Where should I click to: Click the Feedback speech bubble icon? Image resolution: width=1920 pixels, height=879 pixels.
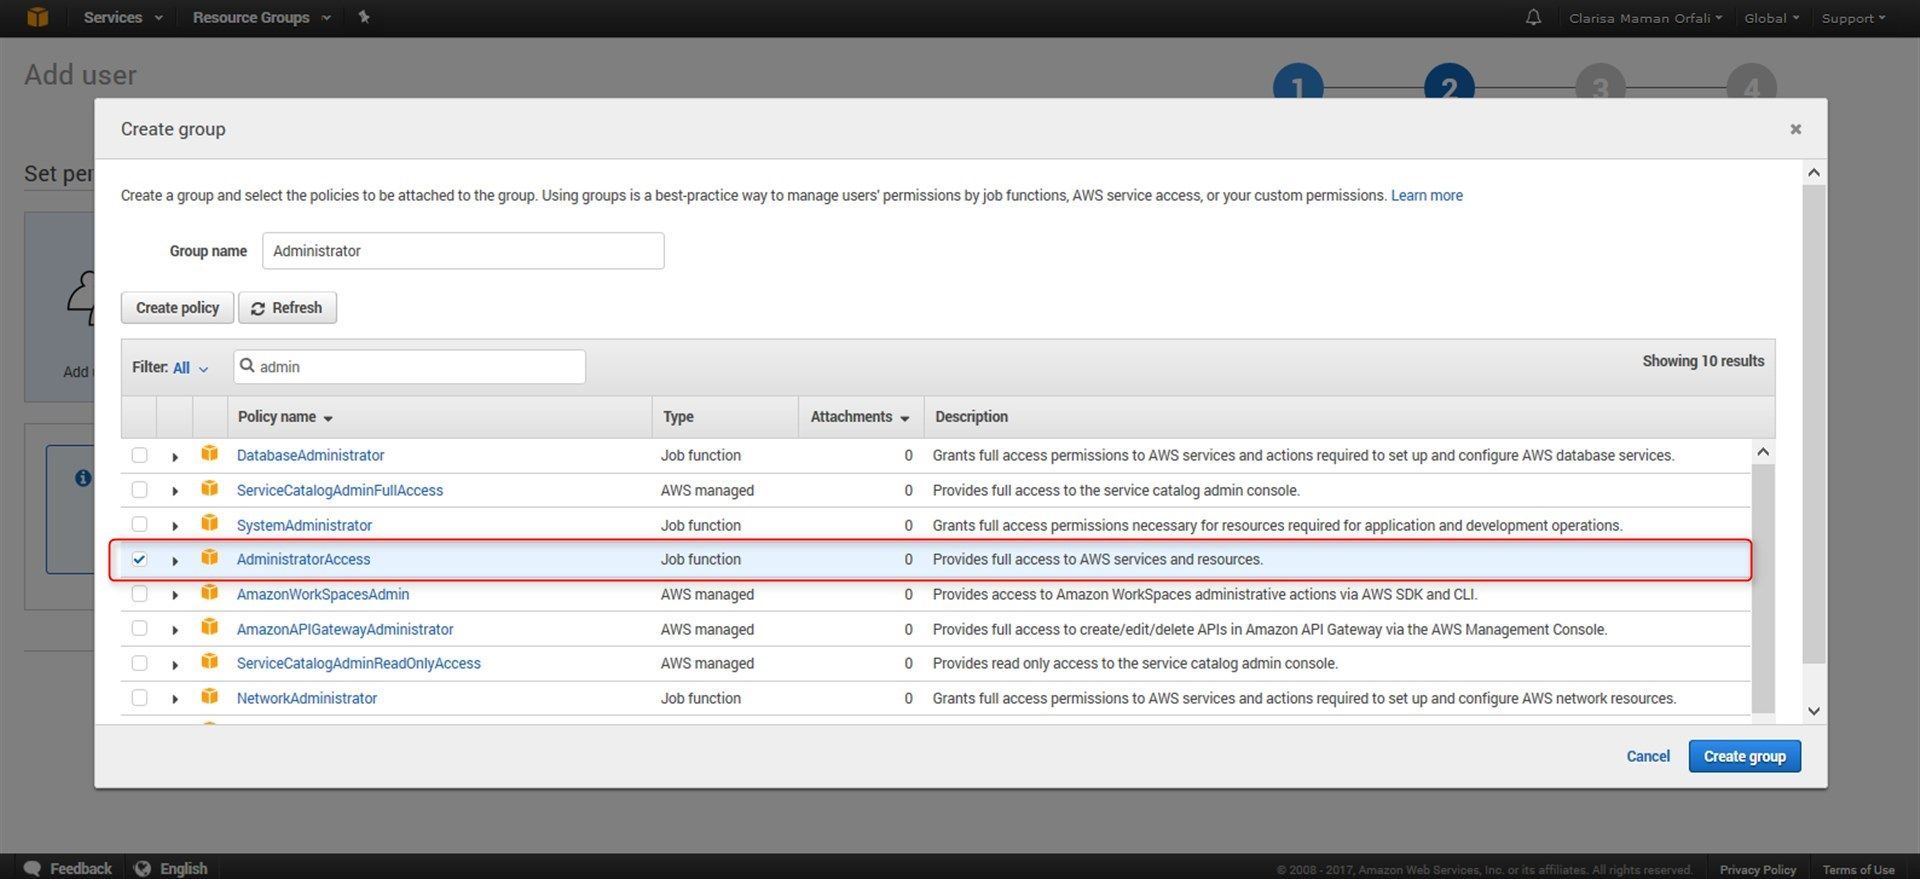point(32,868)
